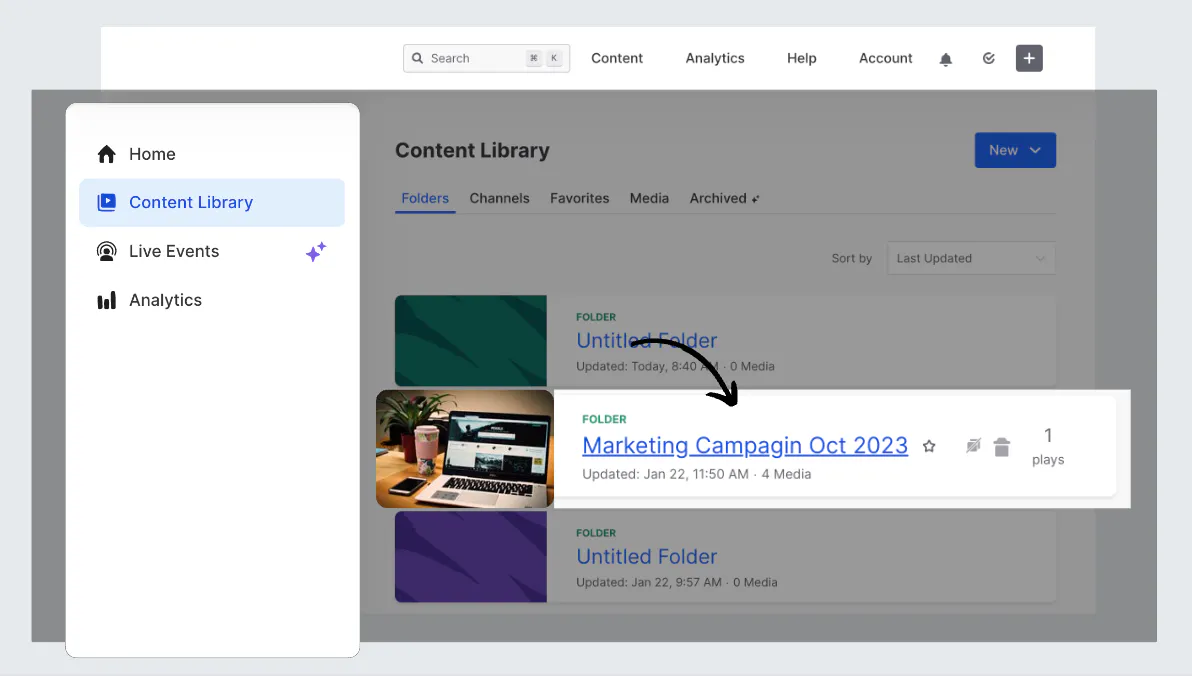This screenshot has width=1192, height=676.
Task: Click the sparkle icon beside Live Events
Action: coord(315,252)
